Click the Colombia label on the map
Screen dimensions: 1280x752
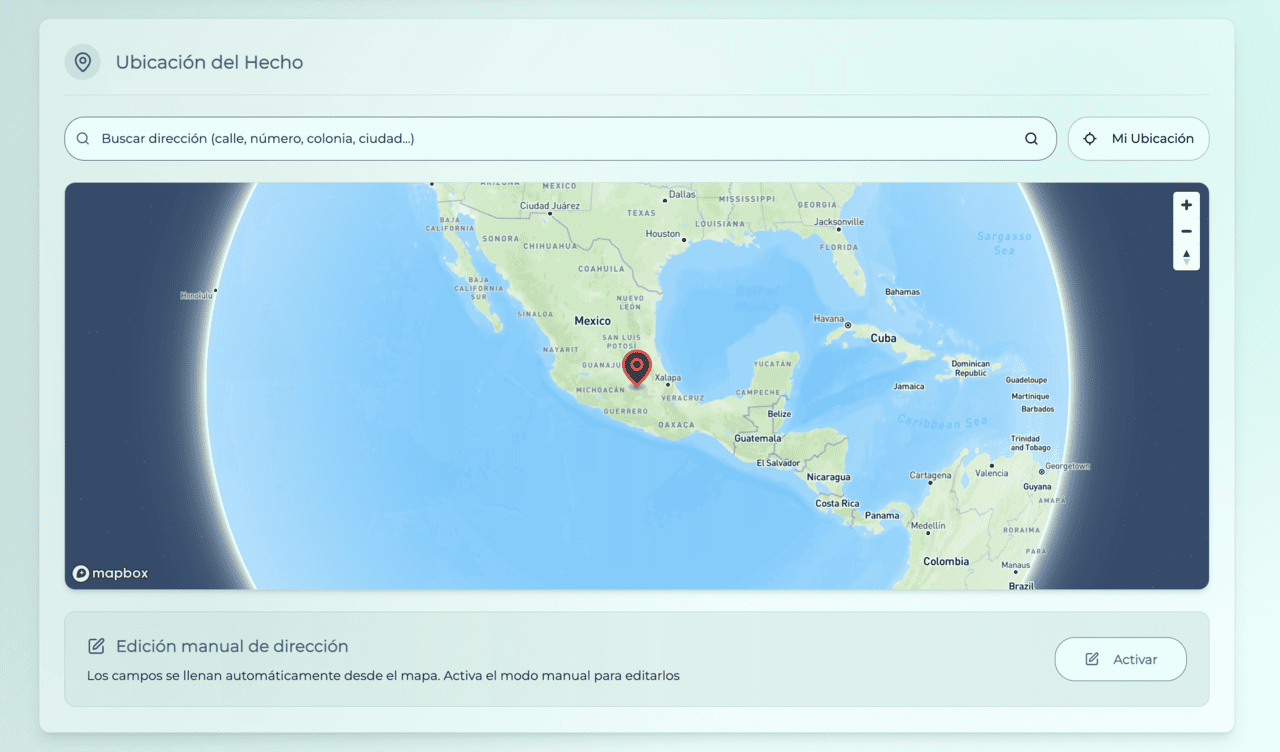point(945,561)
